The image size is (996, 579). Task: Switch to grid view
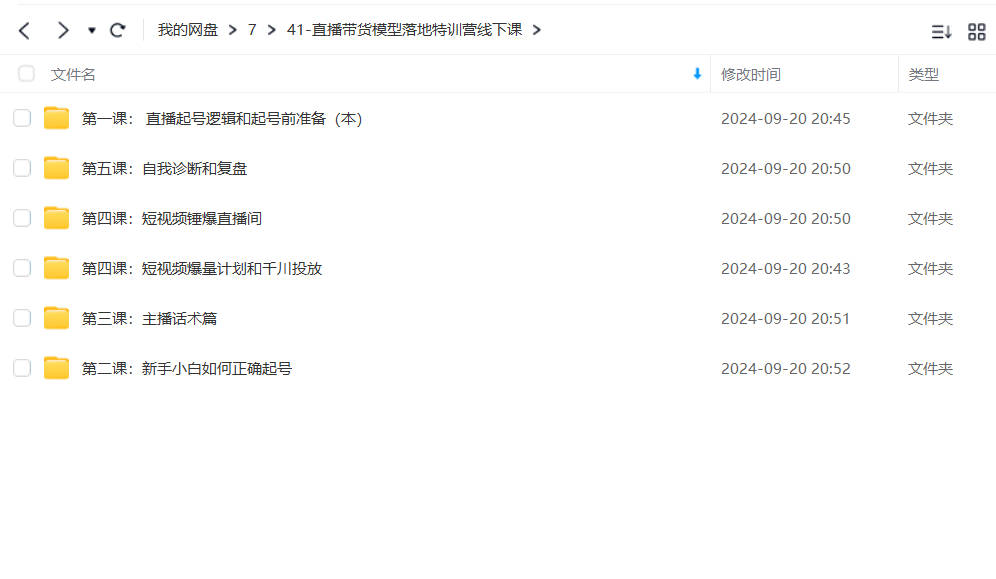coord(976,32)
